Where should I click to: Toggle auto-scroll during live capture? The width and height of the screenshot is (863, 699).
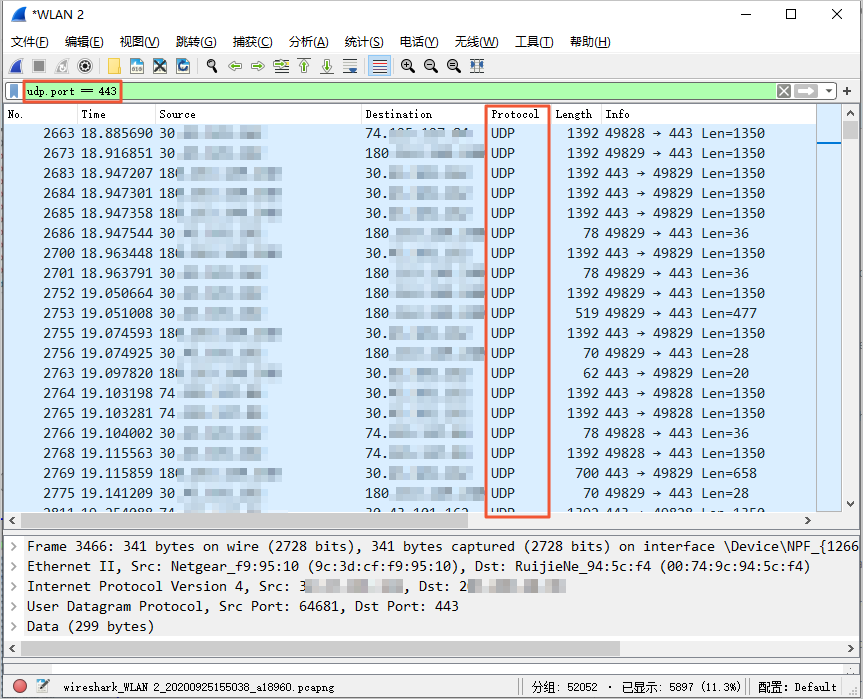(350, 67)
